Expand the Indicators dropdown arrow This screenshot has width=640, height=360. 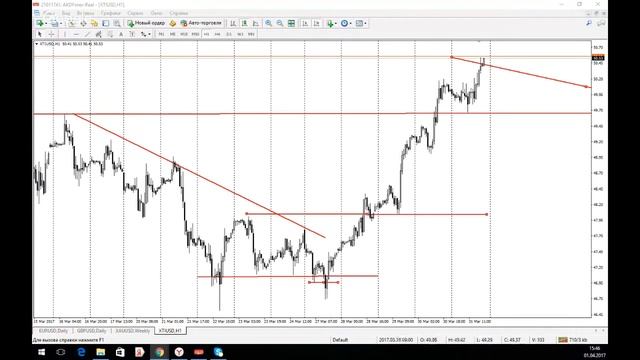click(x=336, y=23)
